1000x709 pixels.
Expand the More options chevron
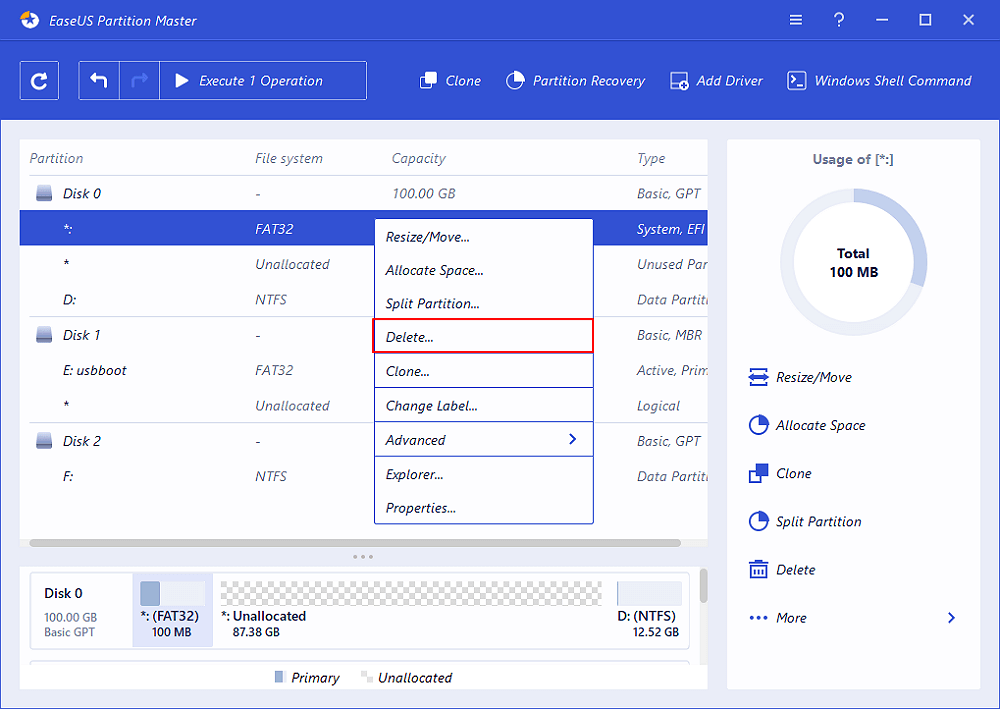(x=951, y=618)
